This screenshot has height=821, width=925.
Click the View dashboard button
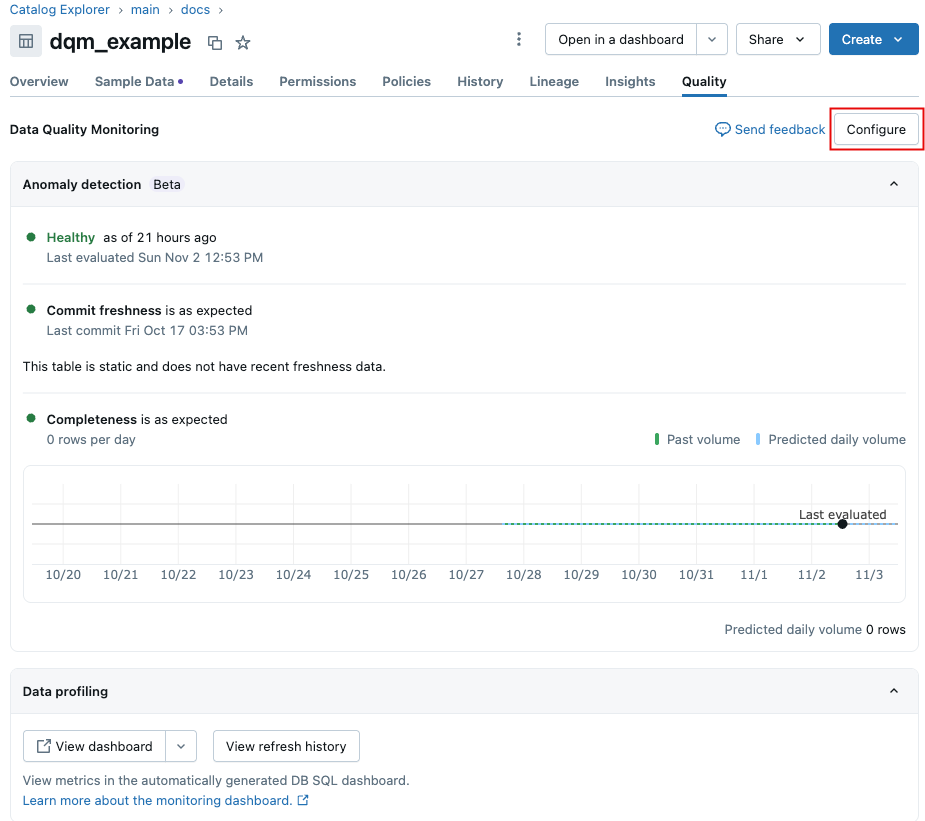[x=94, y=746]
